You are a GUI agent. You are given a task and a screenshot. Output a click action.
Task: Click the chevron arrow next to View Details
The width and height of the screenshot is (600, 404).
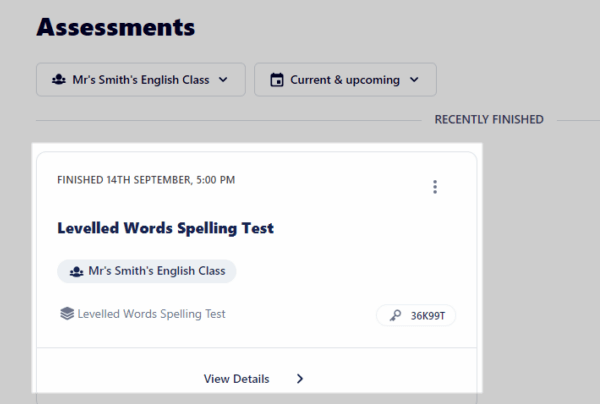point(300,379)
